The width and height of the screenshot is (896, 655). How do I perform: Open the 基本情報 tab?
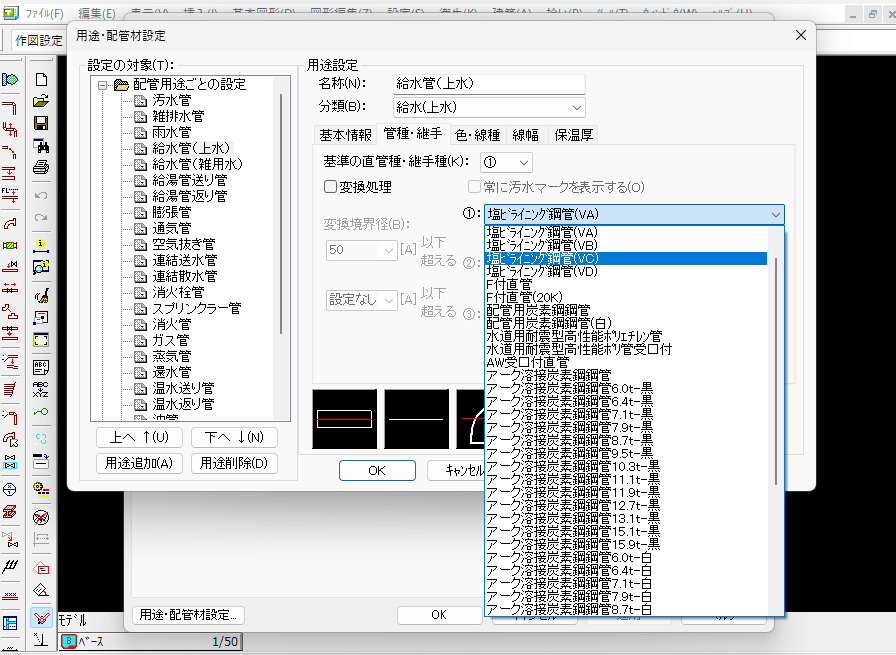[345, 134]
